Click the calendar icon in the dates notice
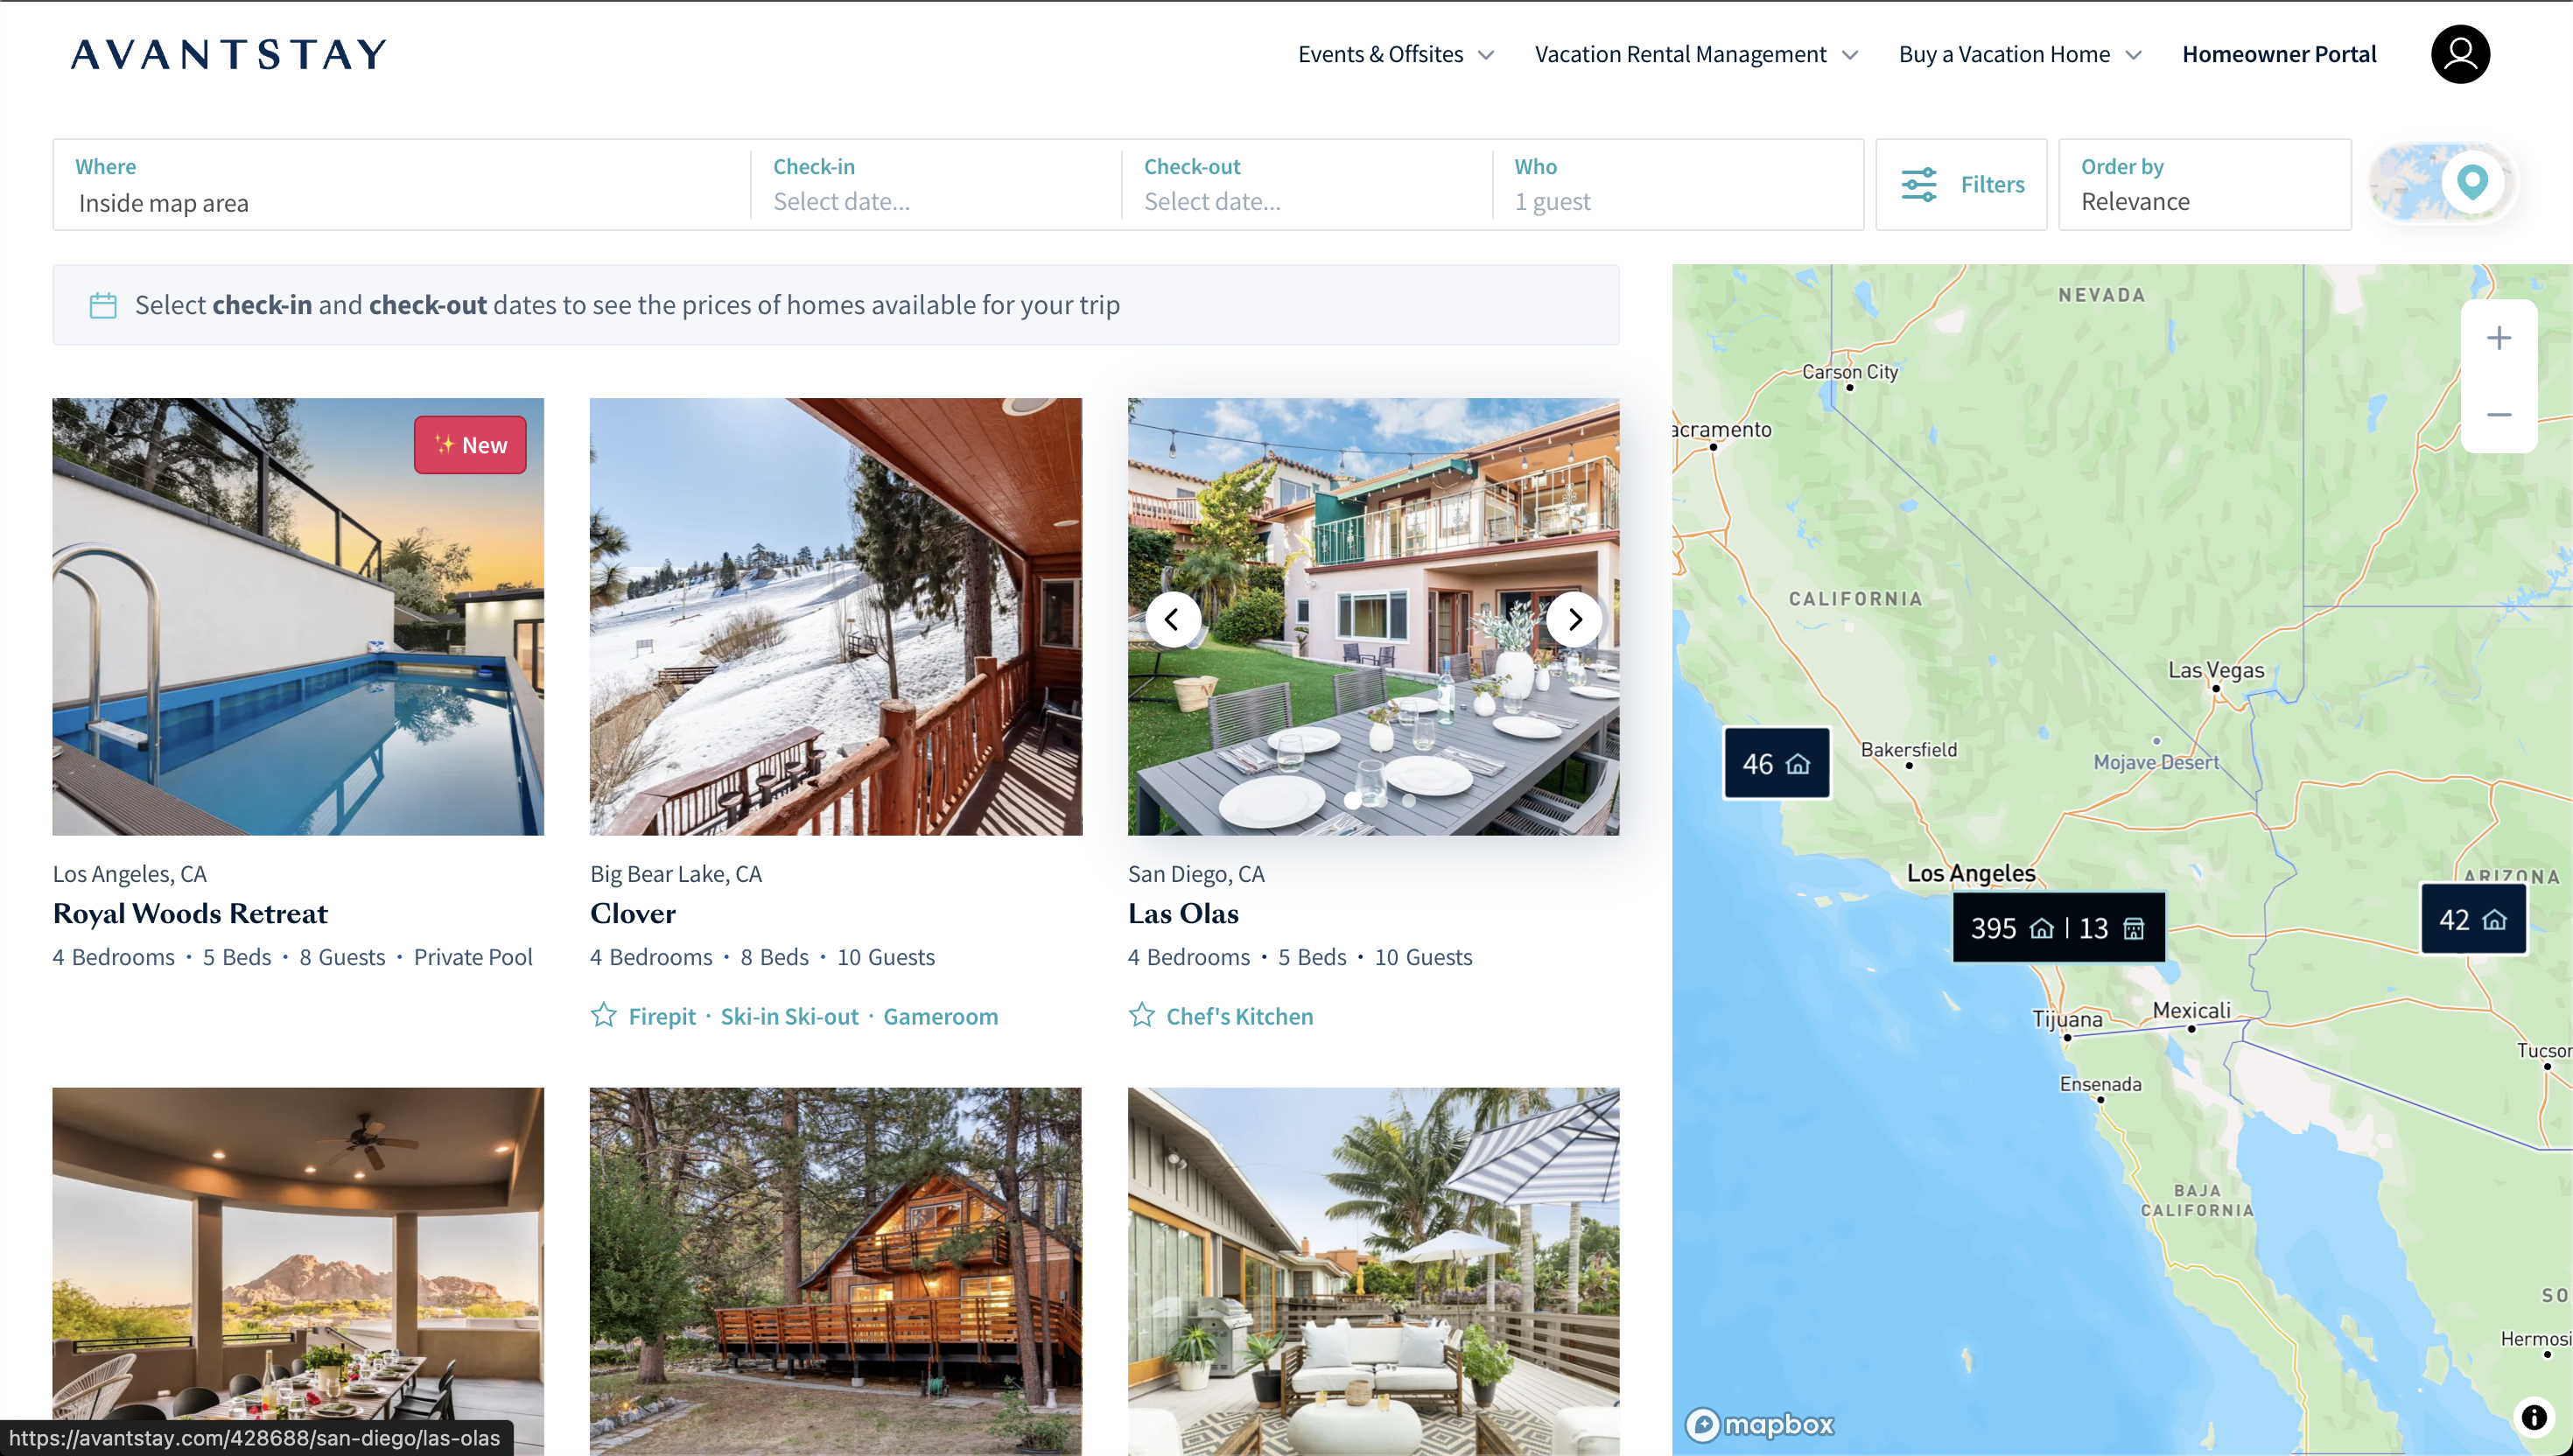 pyautogui.click(x=103, y=305)
